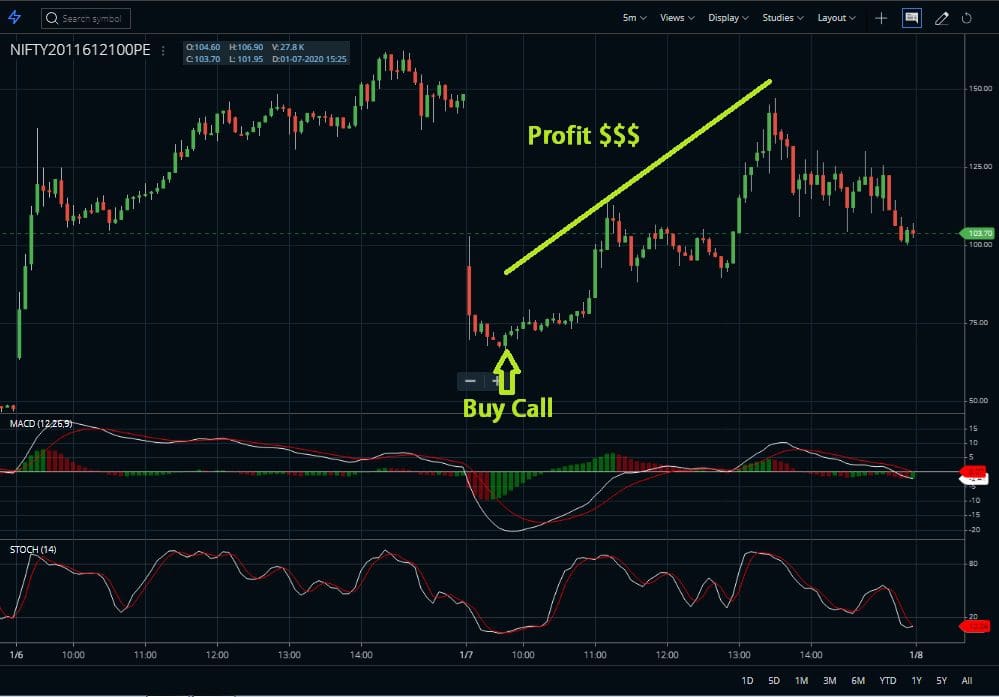Screen dimensions: 999x697
Task: Zoom out using the minus button on chart
Action: pos(470,381)
